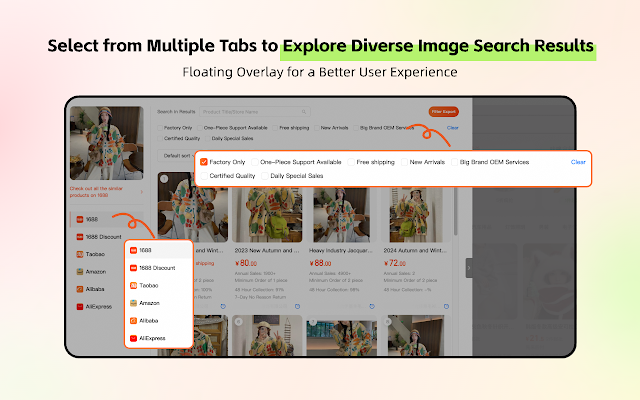Click the 1688 Discount icon in the dimmed sidebar
This screenshot has width=640, height=400.
click(x=80, y=237)
